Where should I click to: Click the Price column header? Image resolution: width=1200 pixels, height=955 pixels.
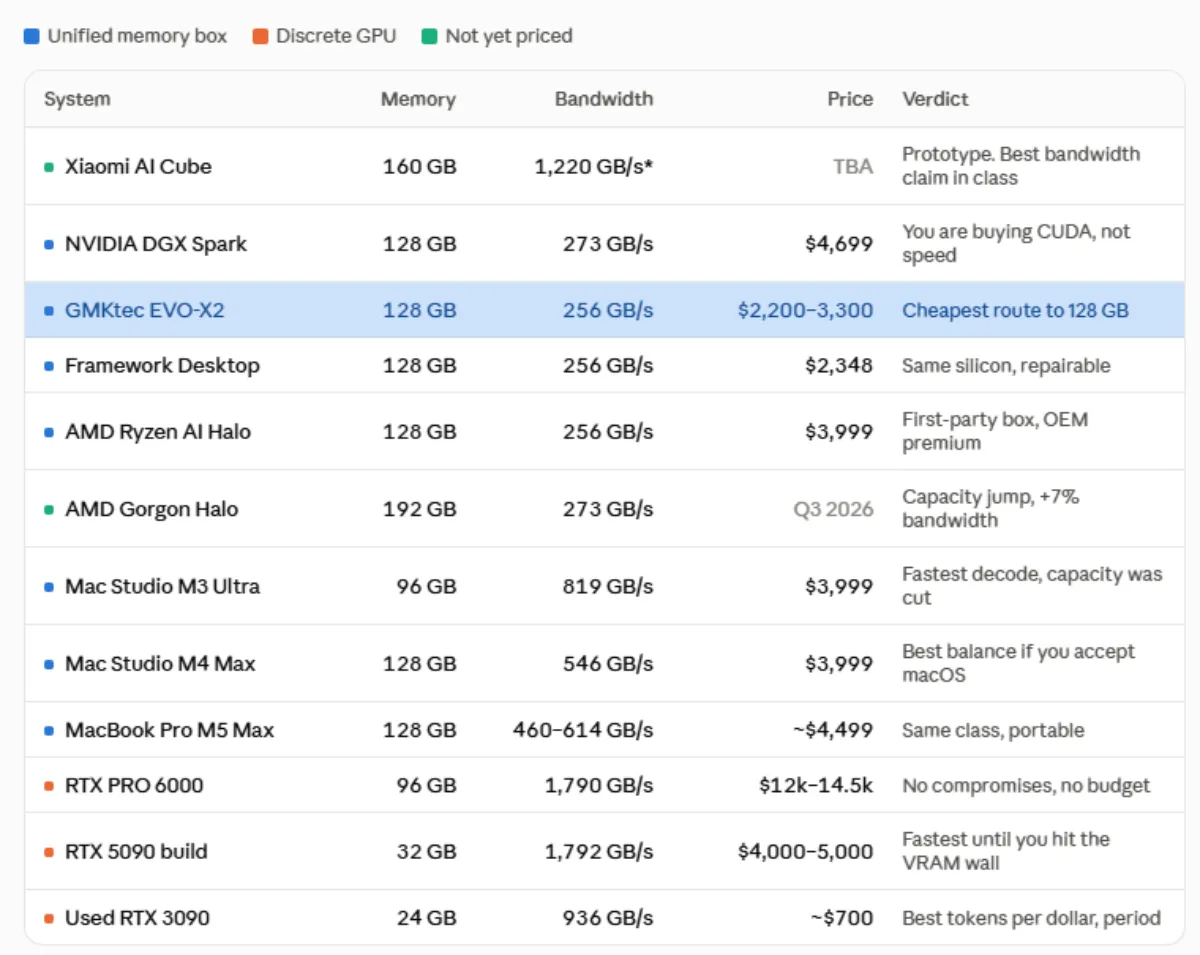[850, 99]
